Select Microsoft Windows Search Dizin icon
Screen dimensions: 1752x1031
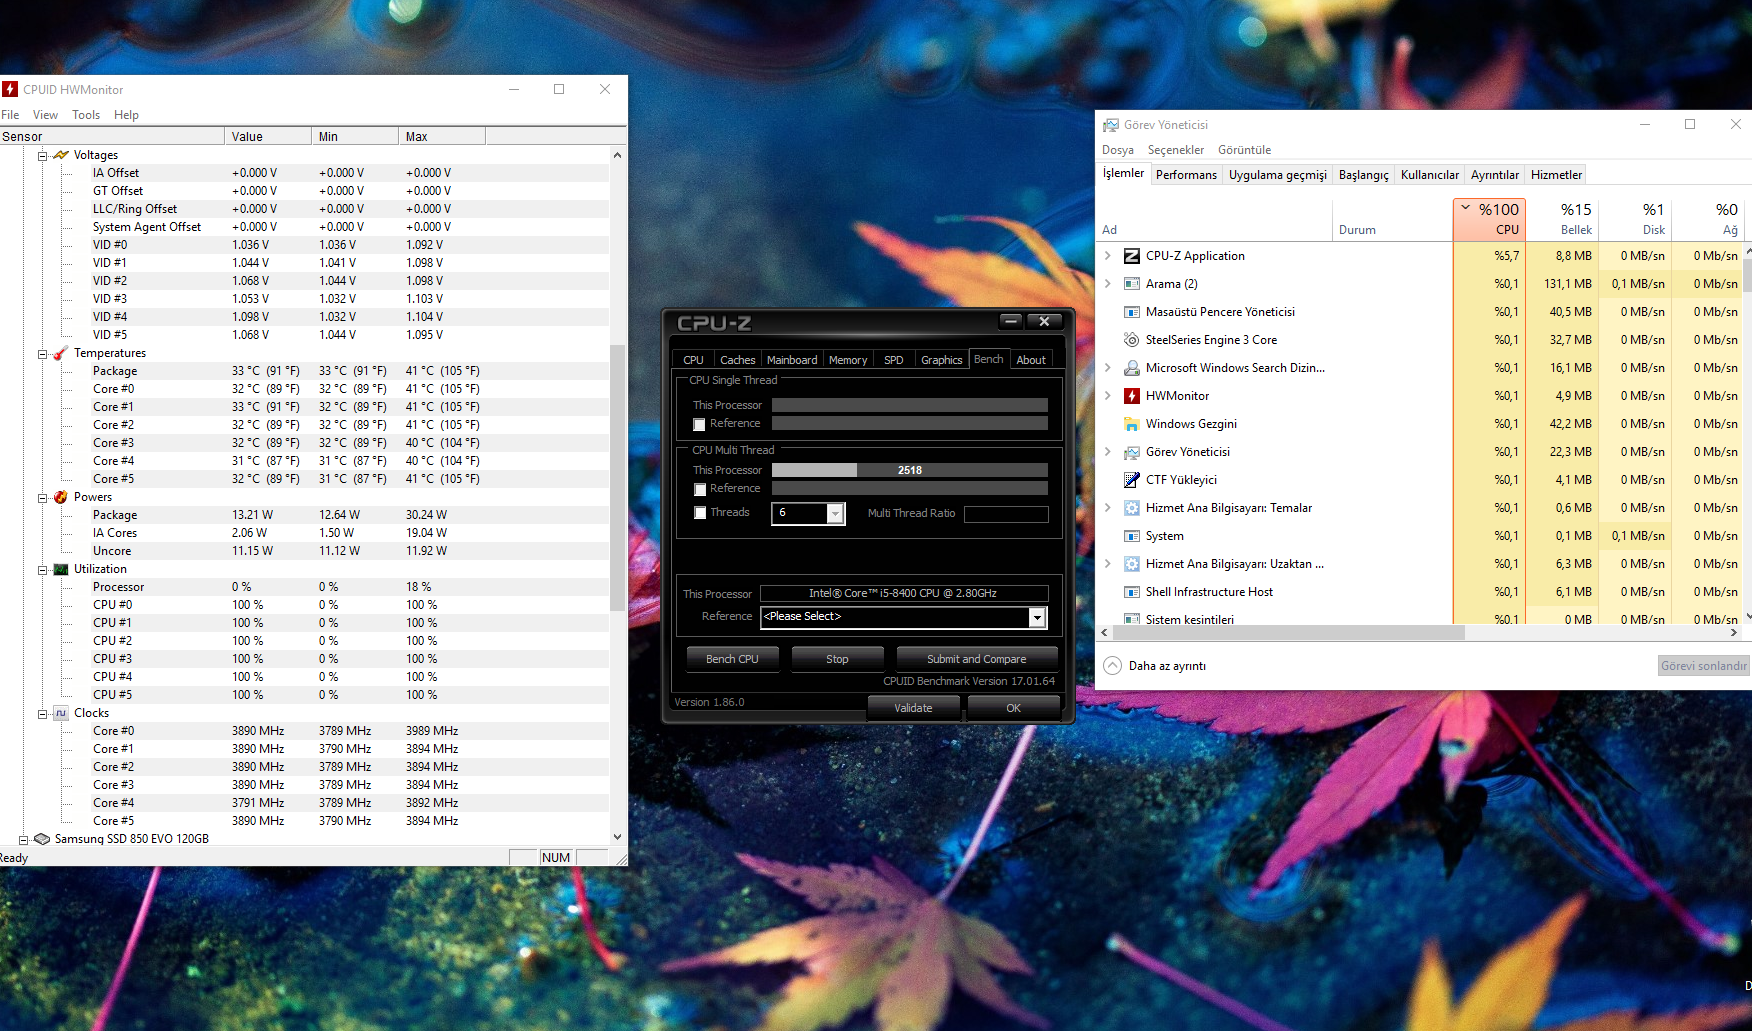pos(1132,368)
